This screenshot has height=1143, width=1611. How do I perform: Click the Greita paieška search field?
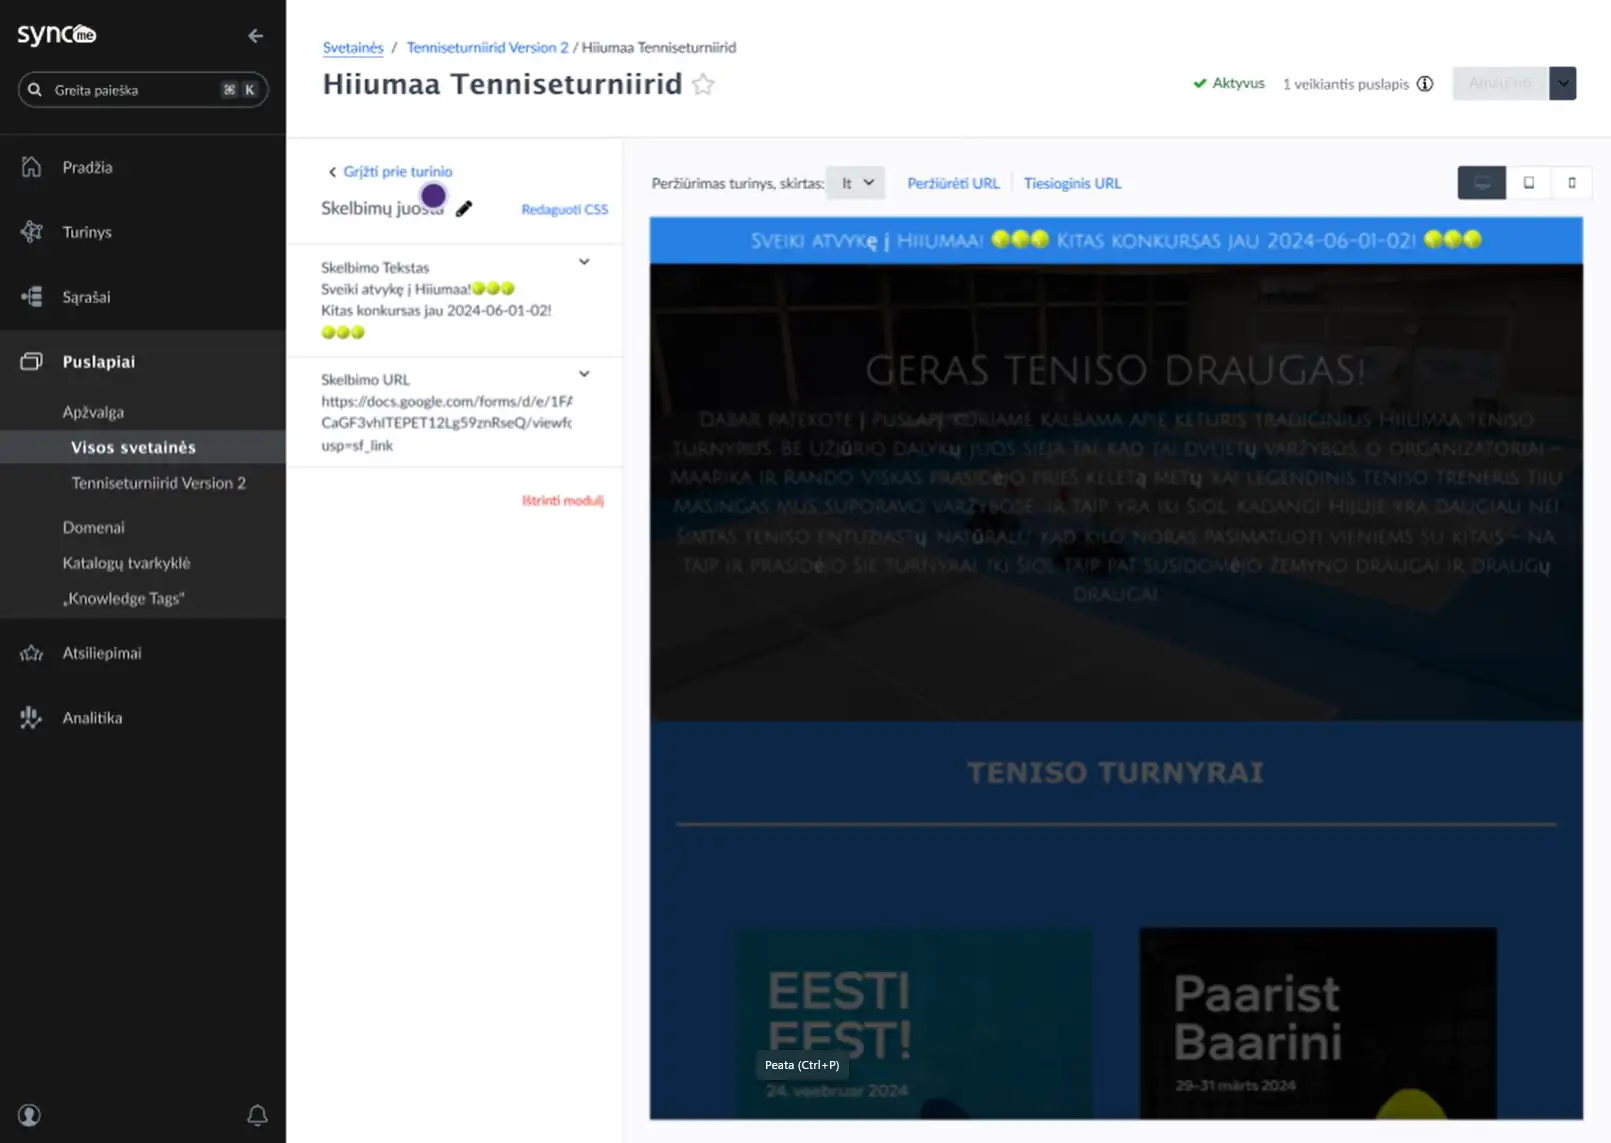[143, 90]
